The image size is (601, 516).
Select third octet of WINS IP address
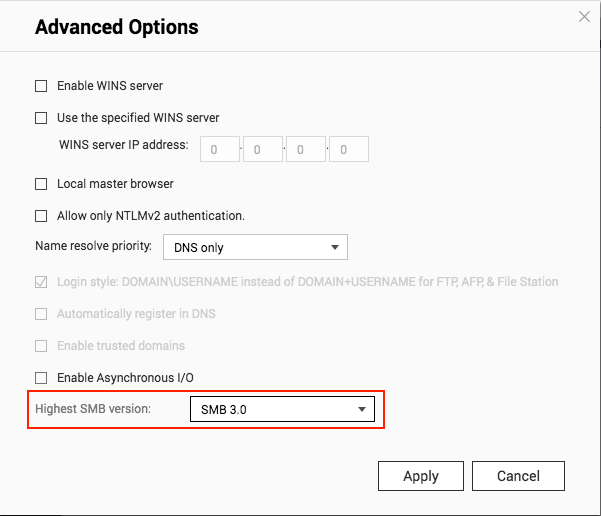tap(306, 149)
